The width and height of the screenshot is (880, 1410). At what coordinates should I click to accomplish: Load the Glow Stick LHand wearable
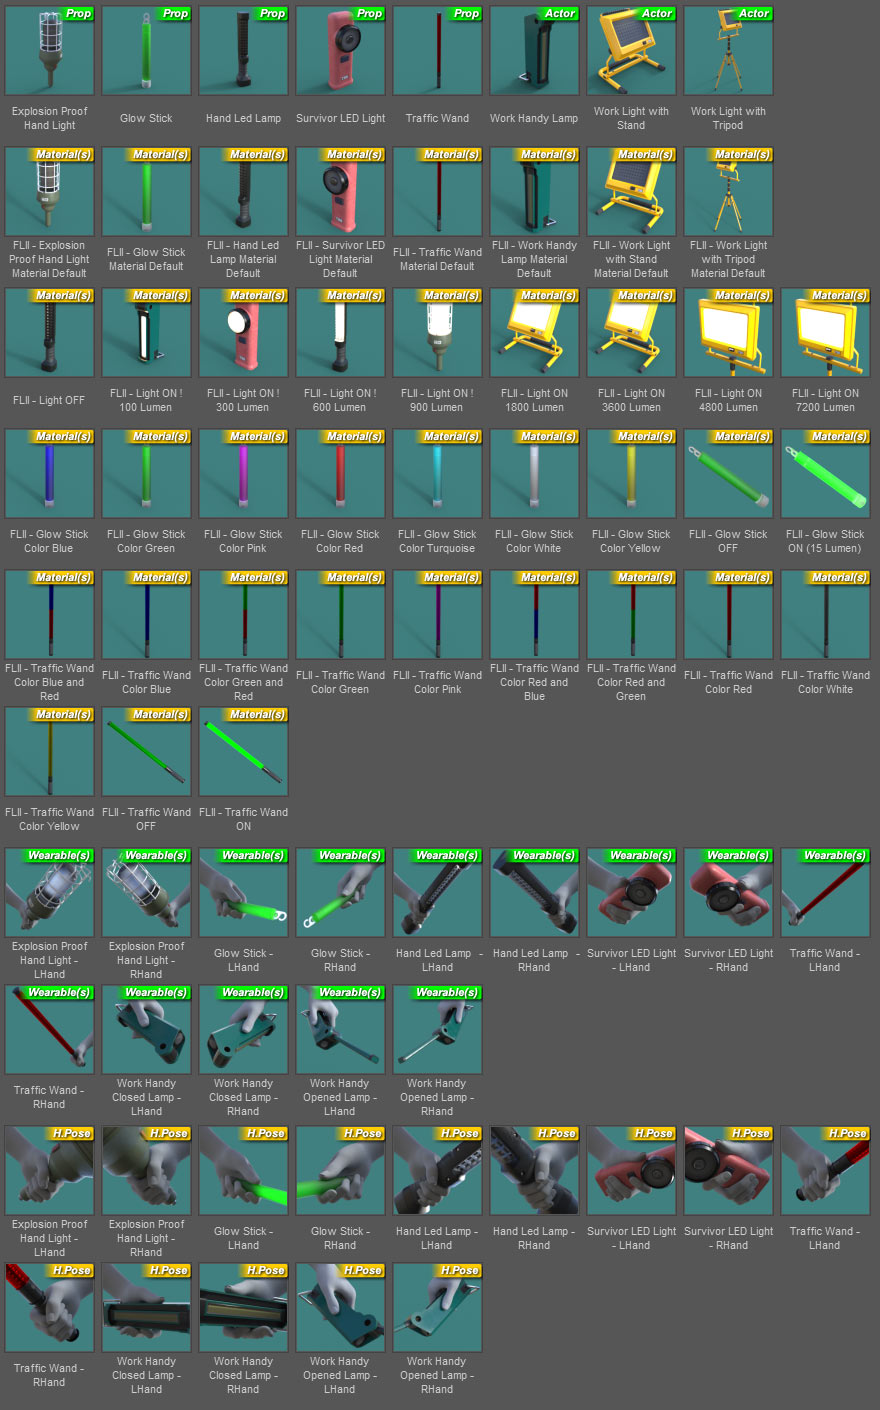[x=243, y=891]
